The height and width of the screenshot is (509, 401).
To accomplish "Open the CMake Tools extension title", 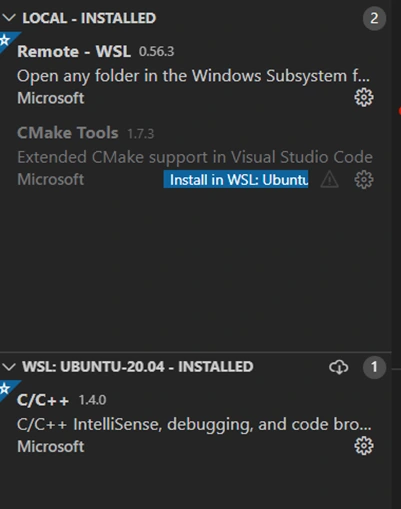I will (68, 133).
